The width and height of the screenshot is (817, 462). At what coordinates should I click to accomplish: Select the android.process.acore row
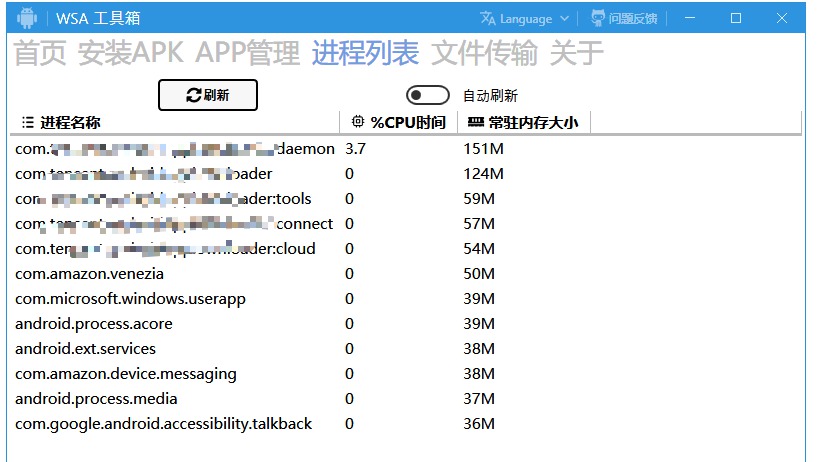(x=406, y=324)
